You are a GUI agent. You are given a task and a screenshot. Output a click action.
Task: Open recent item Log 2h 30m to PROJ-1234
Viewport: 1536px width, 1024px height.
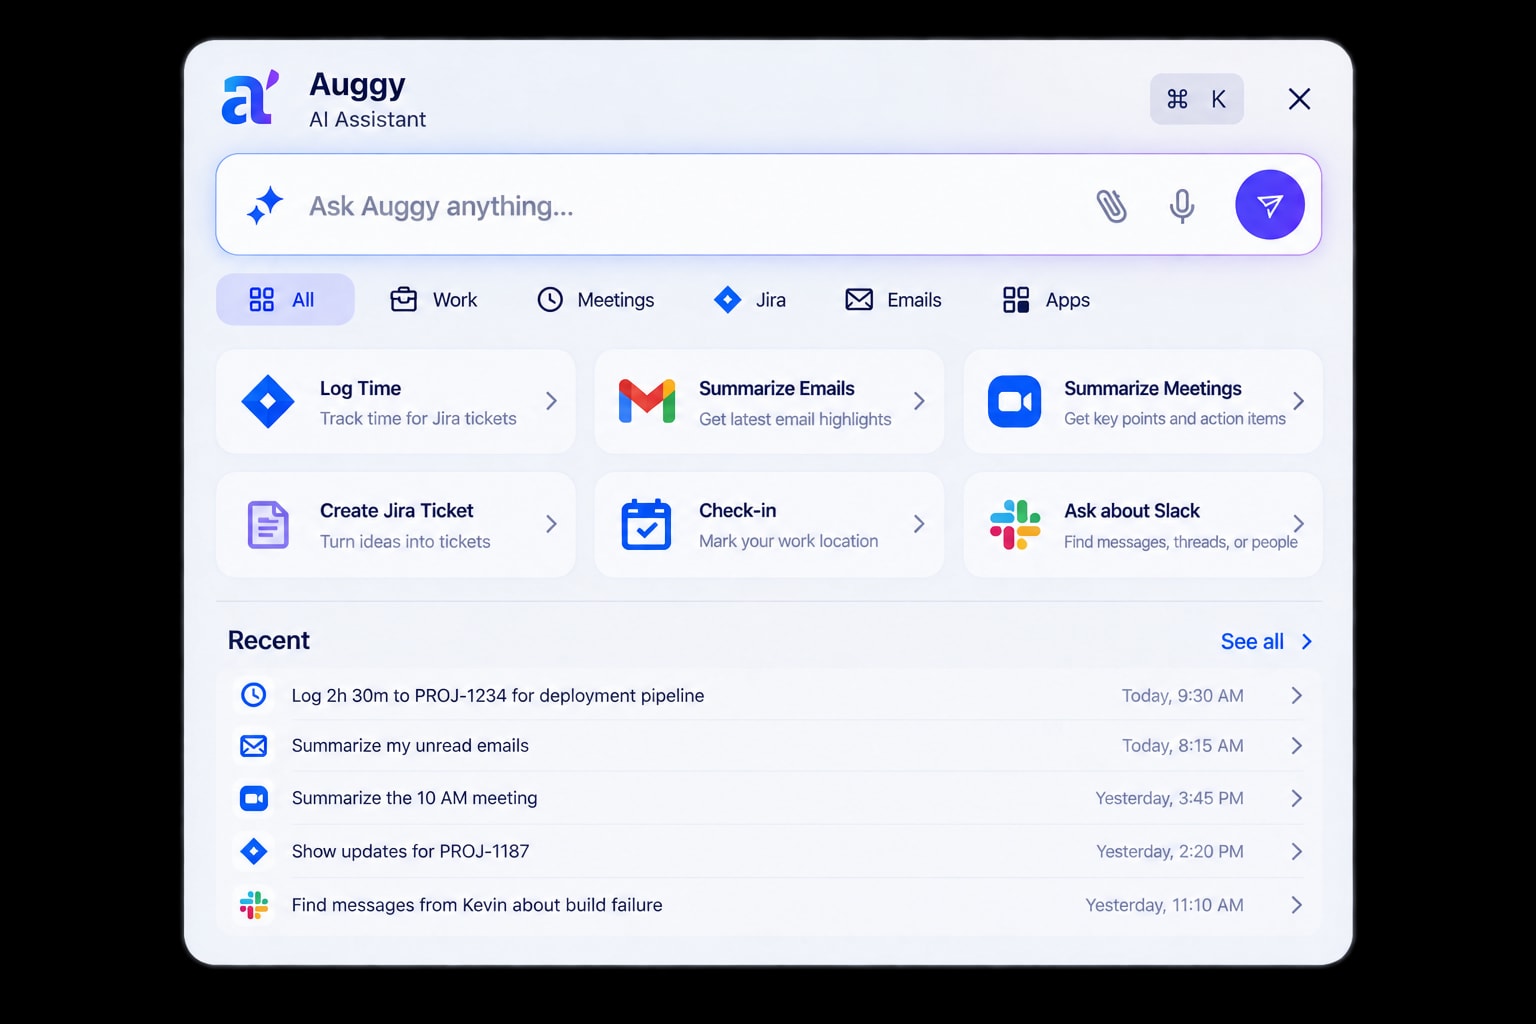pos(768,695)
